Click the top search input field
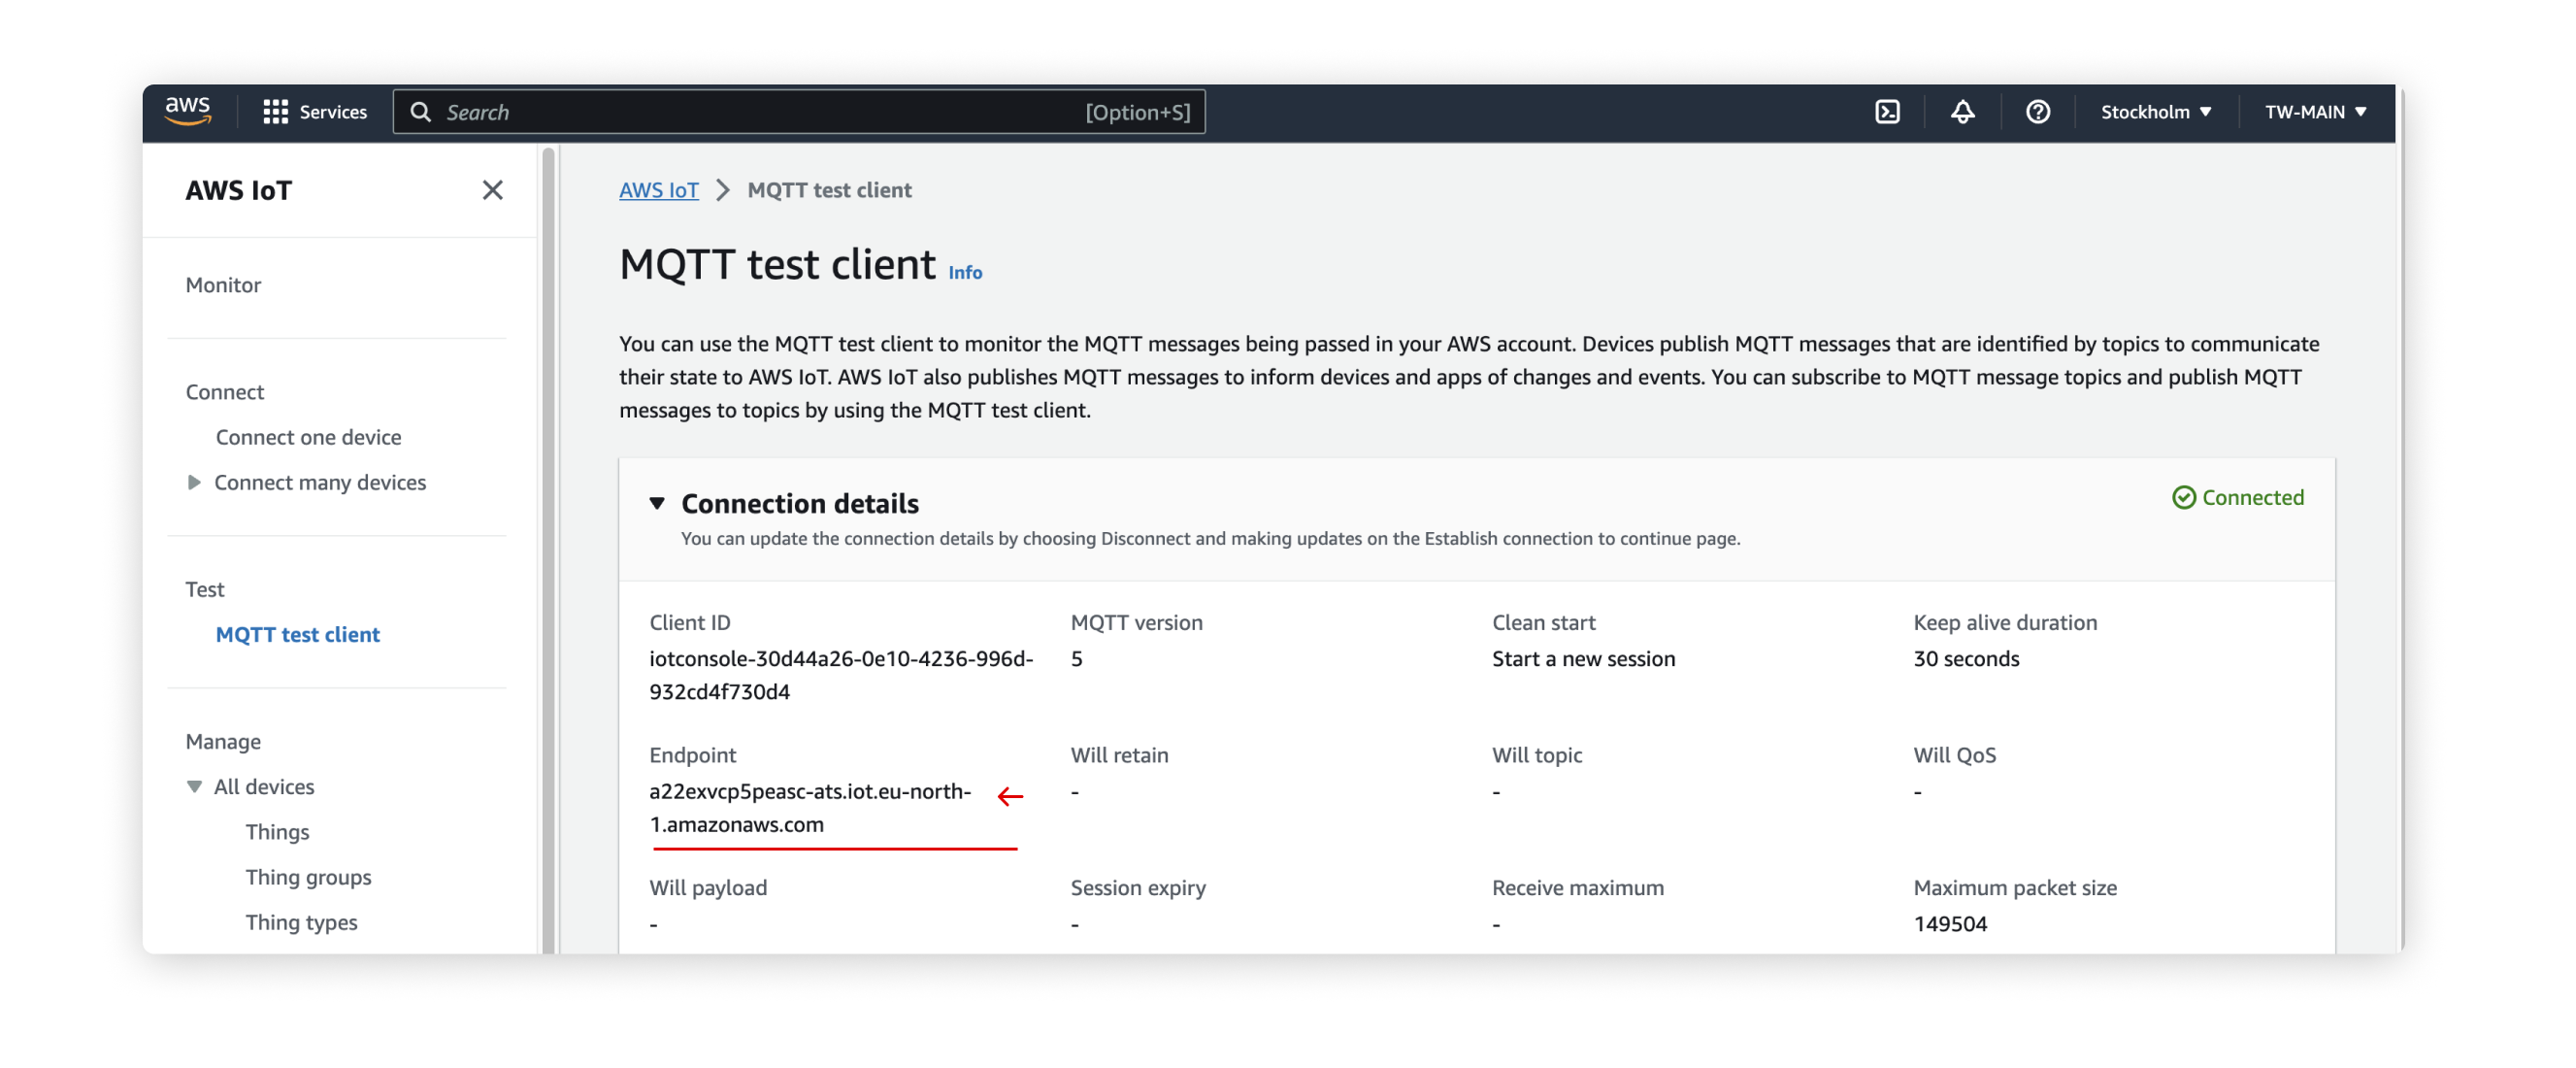The width and height of the screenshot is (2576, 1068). (x=800, y=112)
